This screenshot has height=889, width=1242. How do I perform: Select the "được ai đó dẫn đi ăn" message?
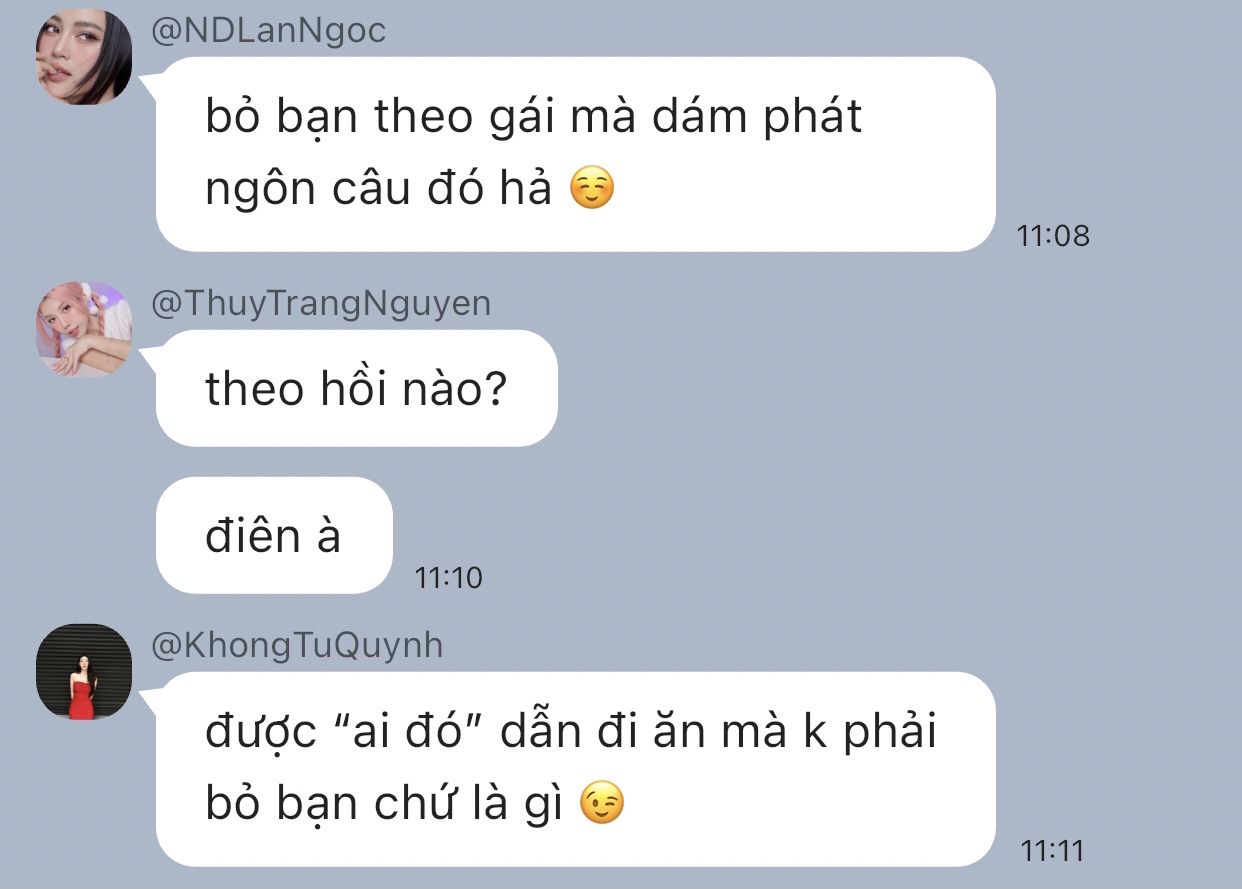coord(576,769)
